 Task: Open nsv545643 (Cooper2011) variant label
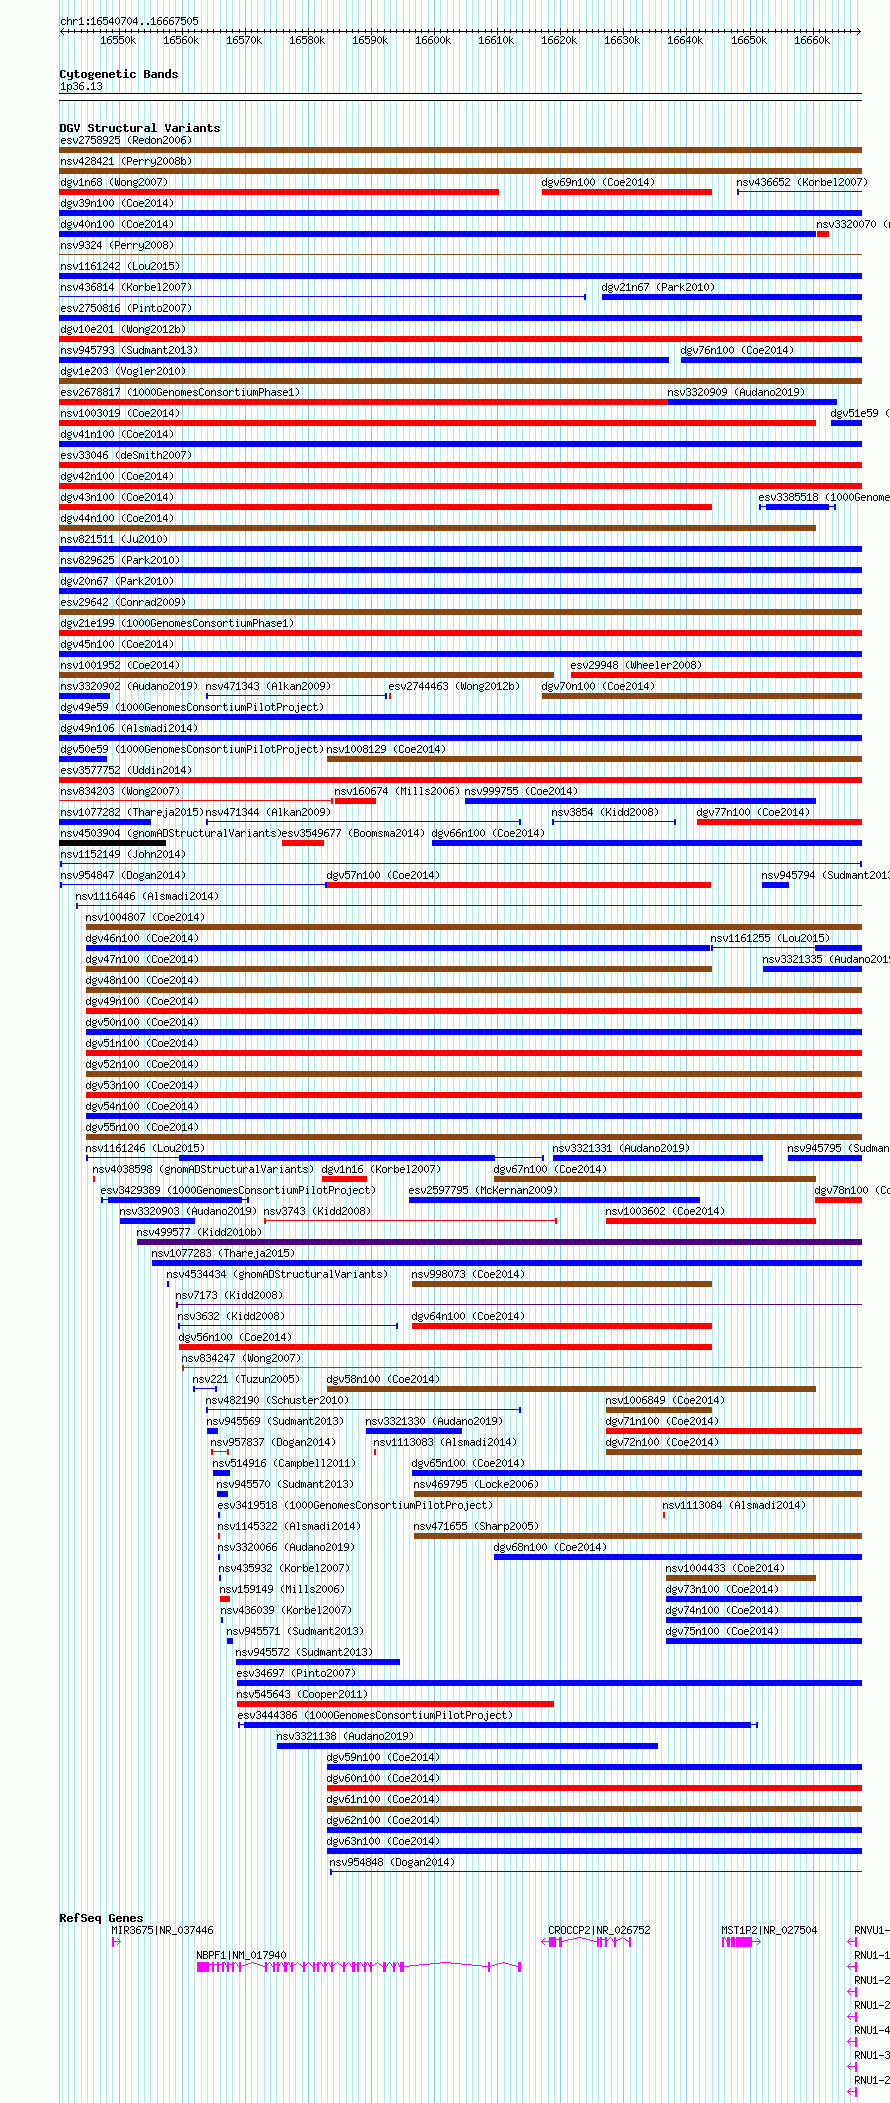point(302,1694)
